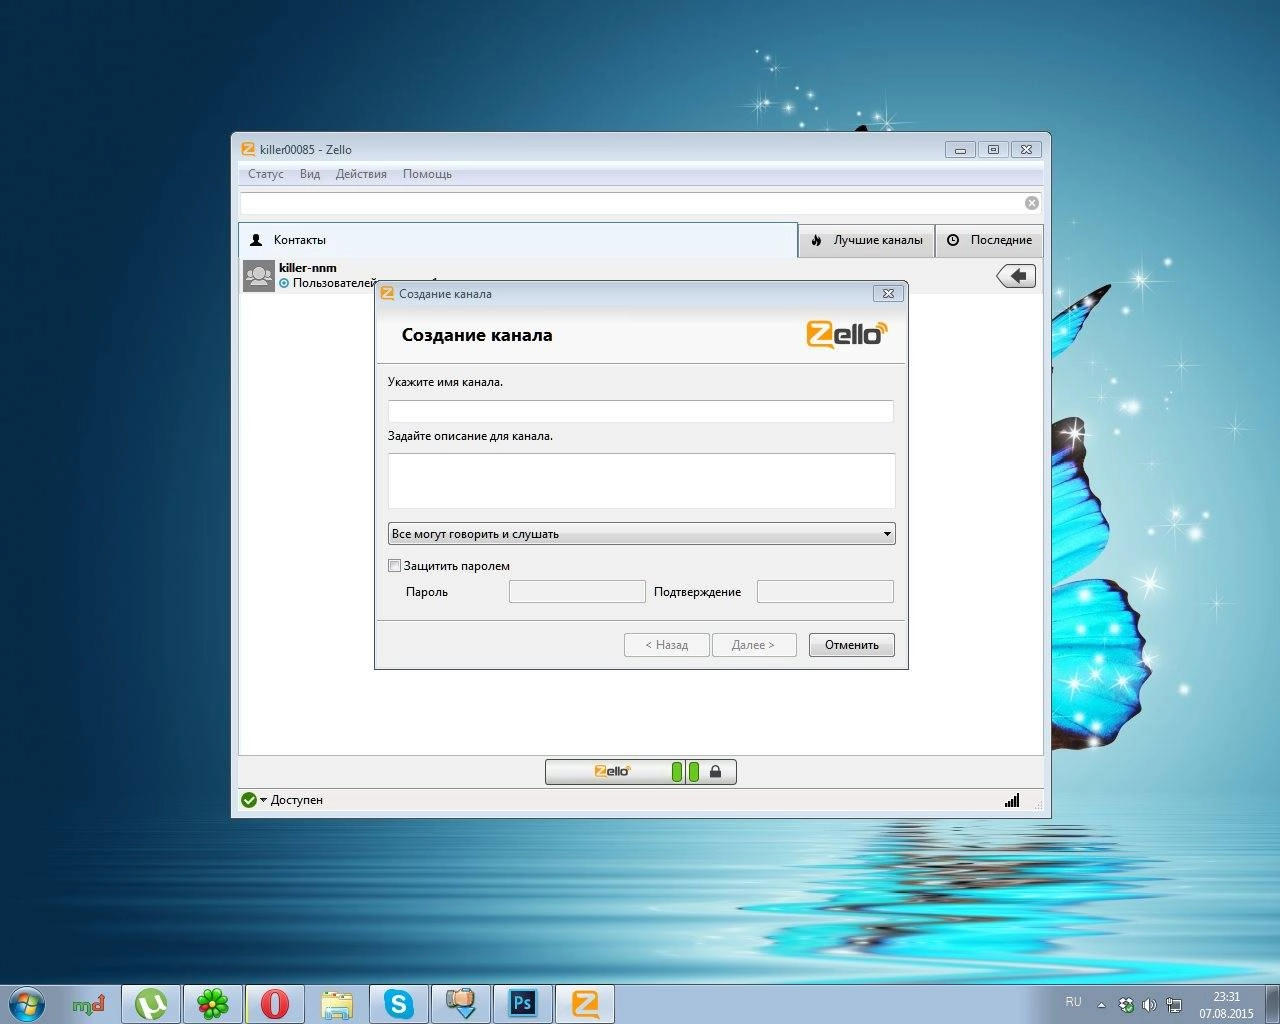The image size is (1280, 1024).
Task: Open the mjd taskbar icon
Action: pyautogui.click(x=89, y=1003)
